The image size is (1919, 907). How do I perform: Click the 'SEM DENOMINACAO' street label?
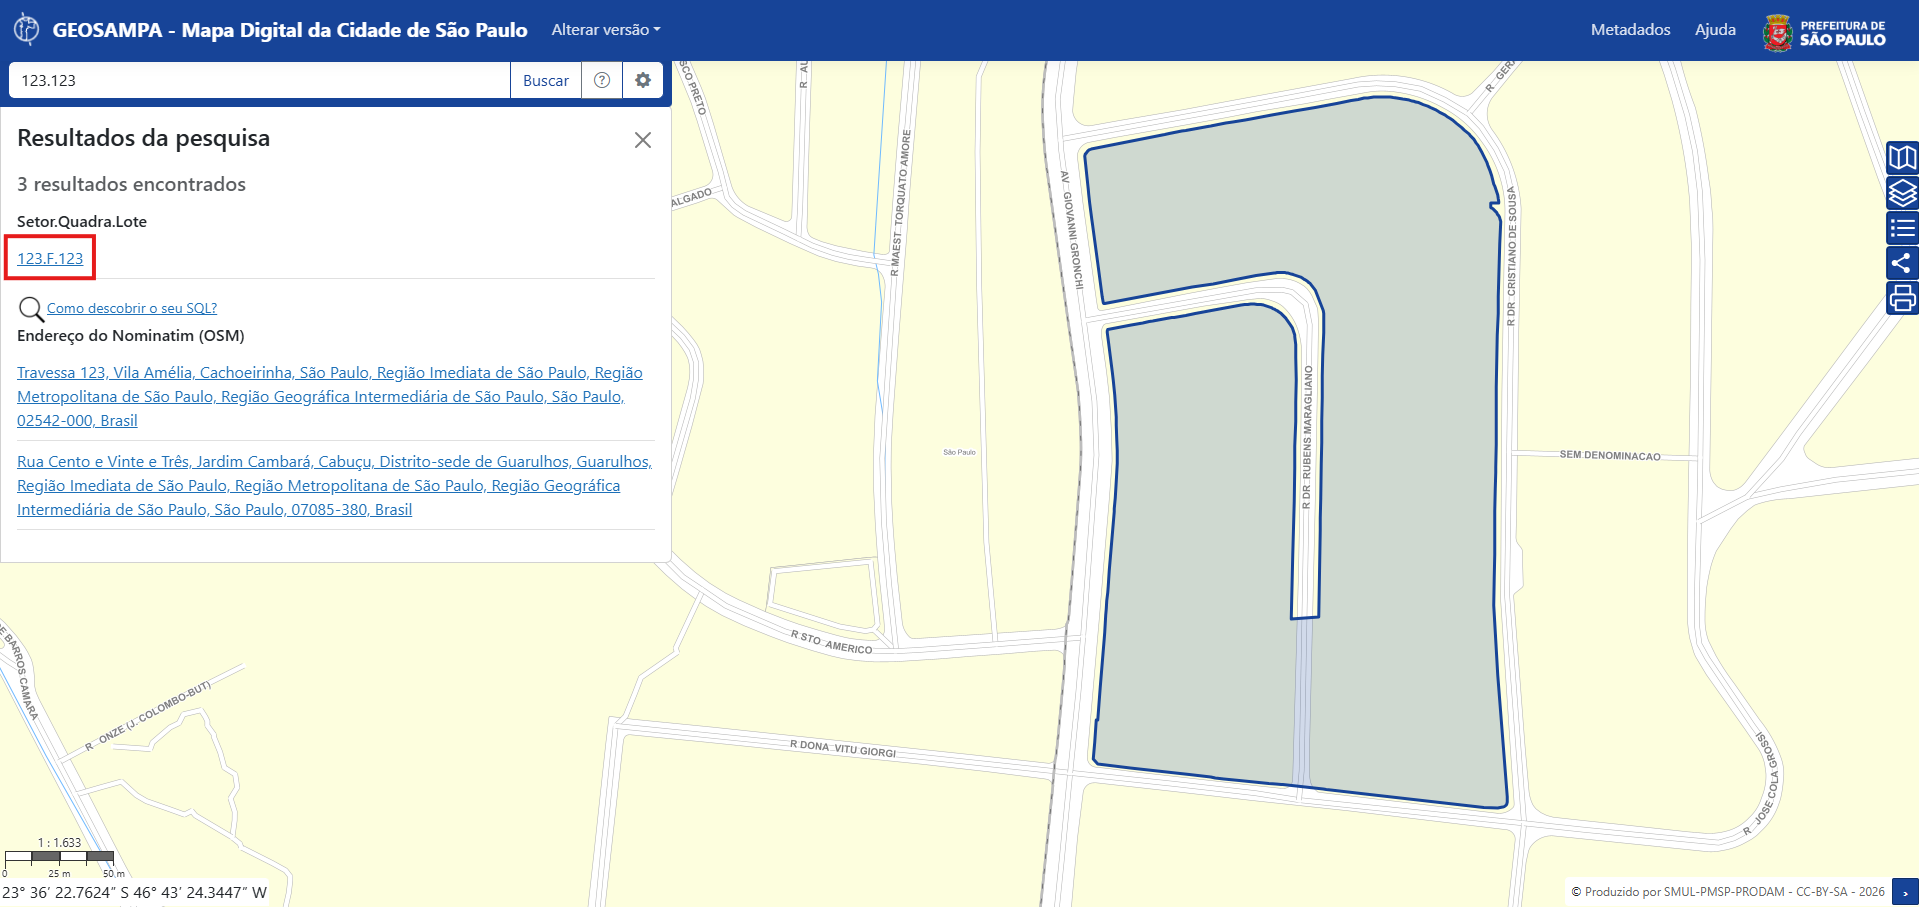[x=1610, y=455]
